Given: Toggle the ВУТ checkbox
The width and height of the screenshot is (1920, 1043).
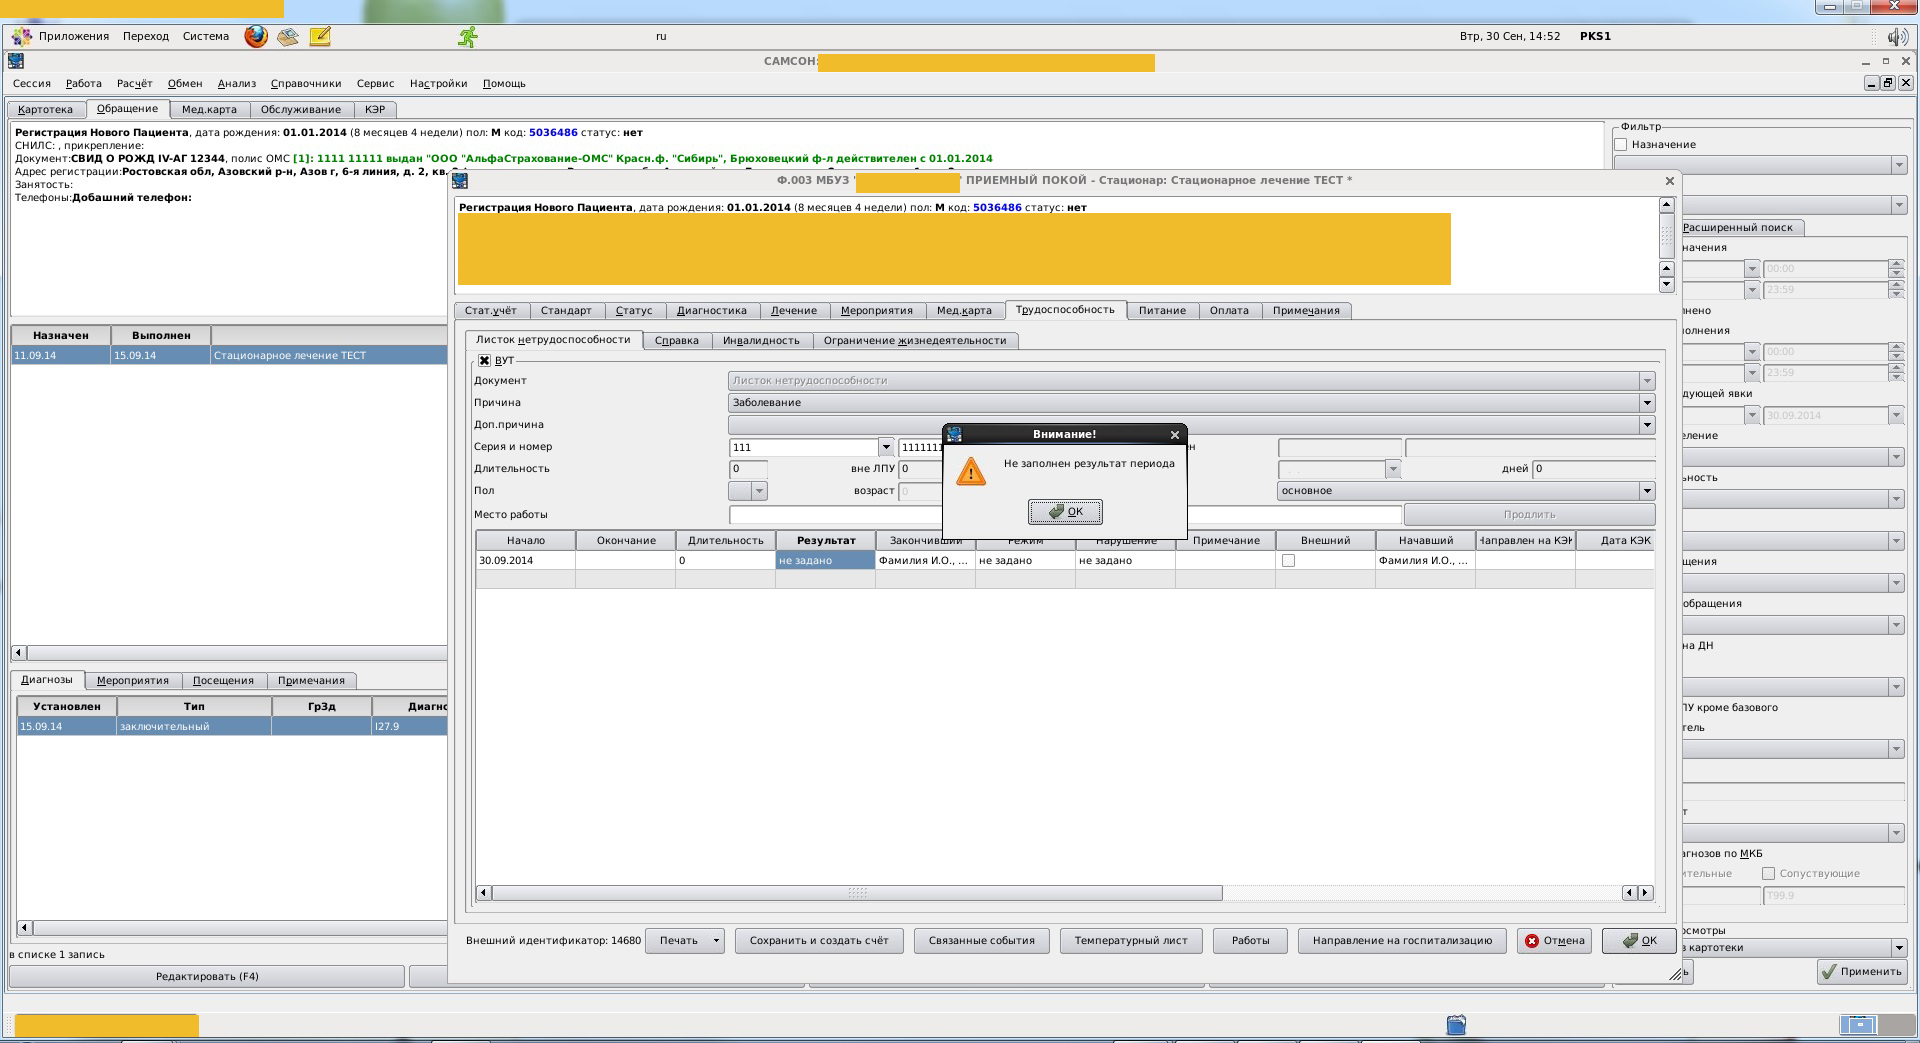Looking at the screenshot, I should (484, 361).
